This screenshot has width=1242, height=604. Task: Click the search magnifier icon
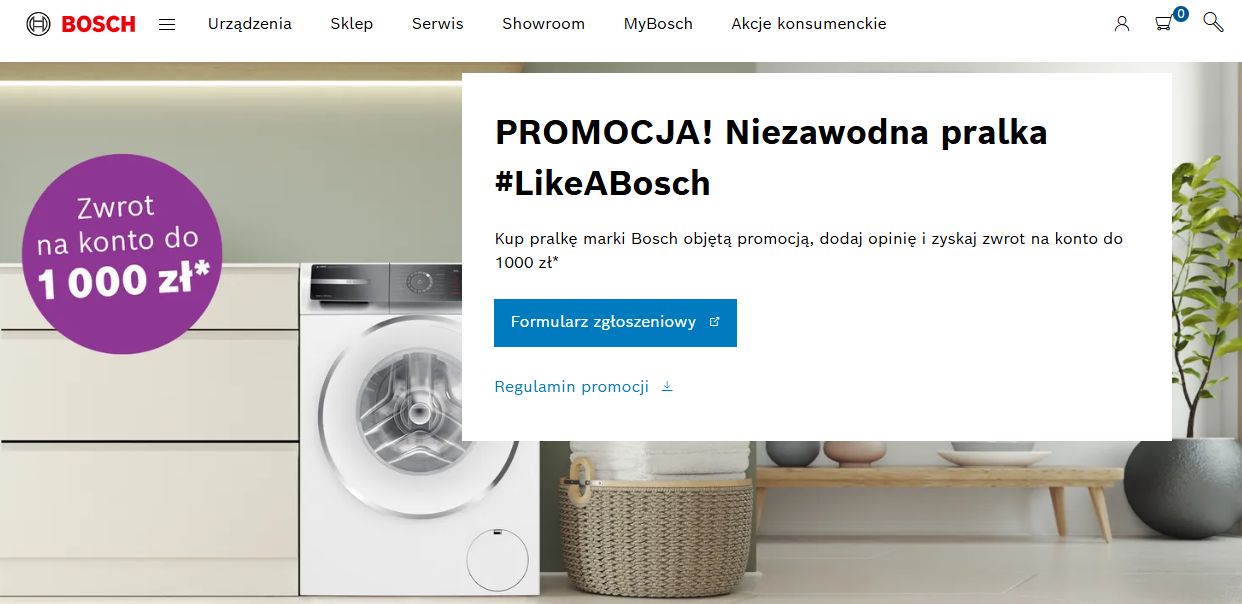[1213, 22]
